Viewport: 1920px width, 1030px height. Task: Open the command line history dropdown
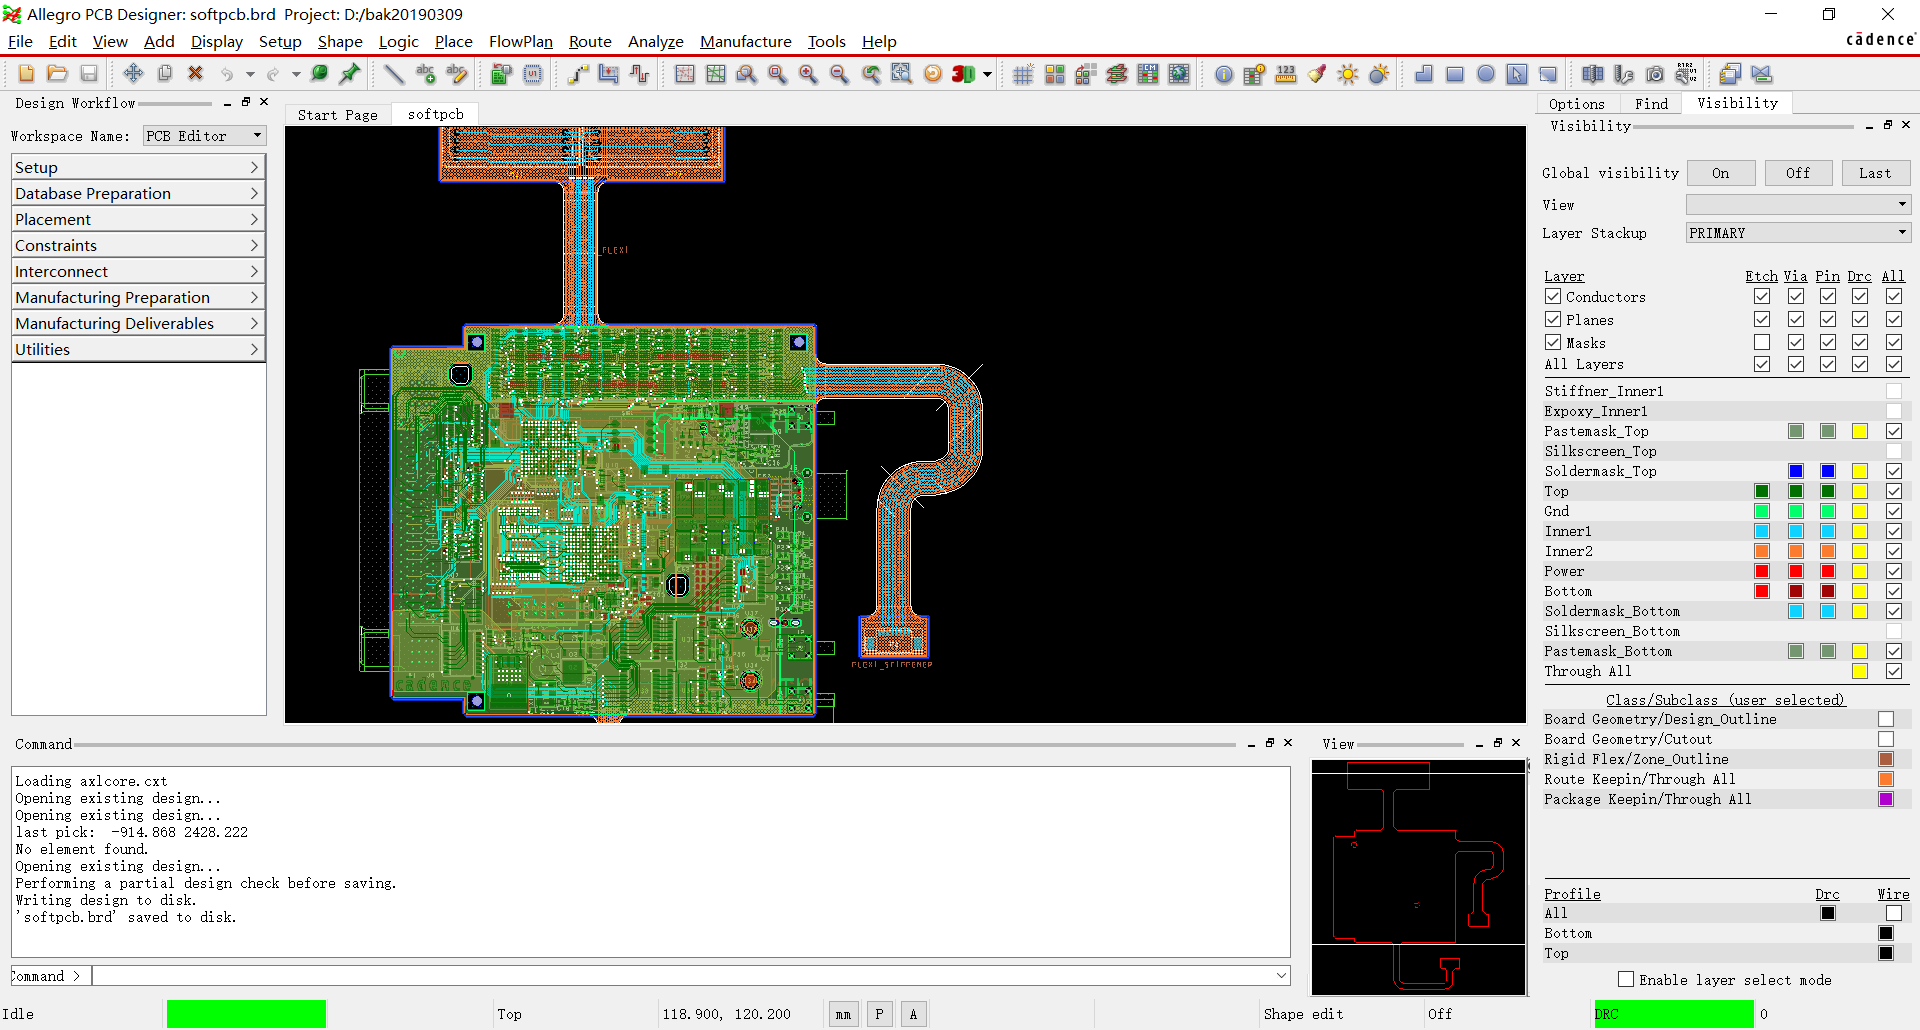point(1281,975)
